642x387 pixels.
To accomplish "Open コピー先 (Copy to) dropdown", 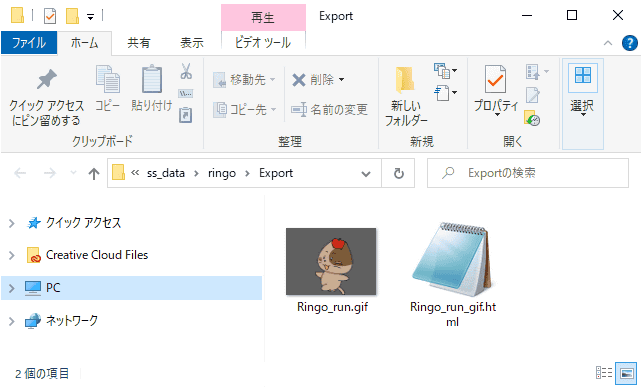I will [x=244, y=110].
